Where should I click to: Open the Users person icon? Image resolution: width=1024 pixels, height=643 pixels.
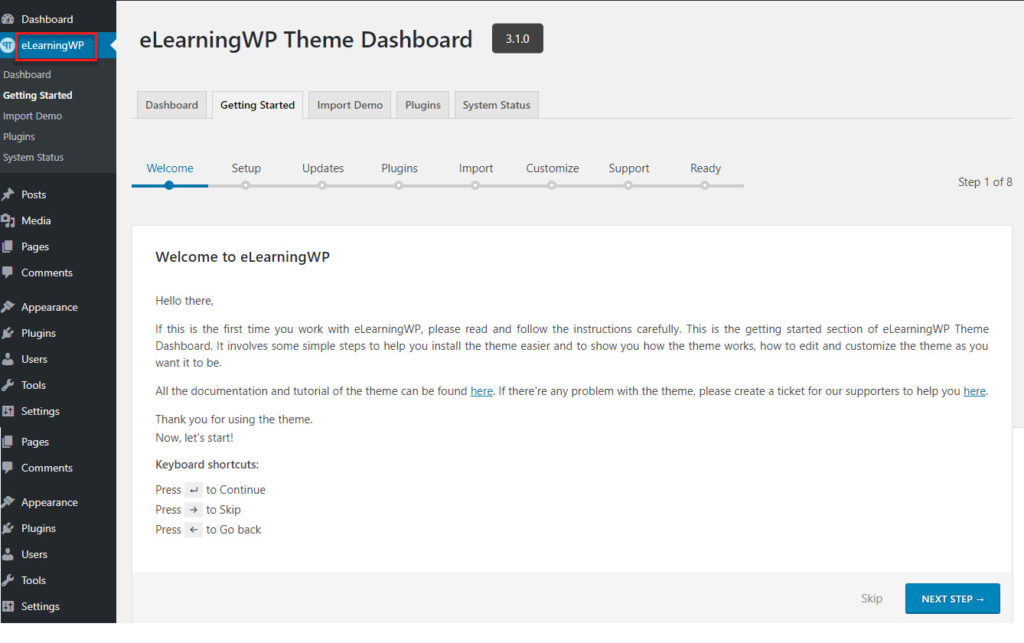pos(10,359)
